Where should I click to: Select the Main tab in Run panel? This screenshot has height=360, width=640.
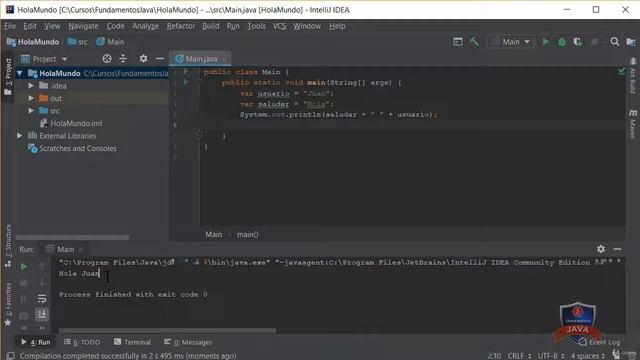click(x=65, y=249)
